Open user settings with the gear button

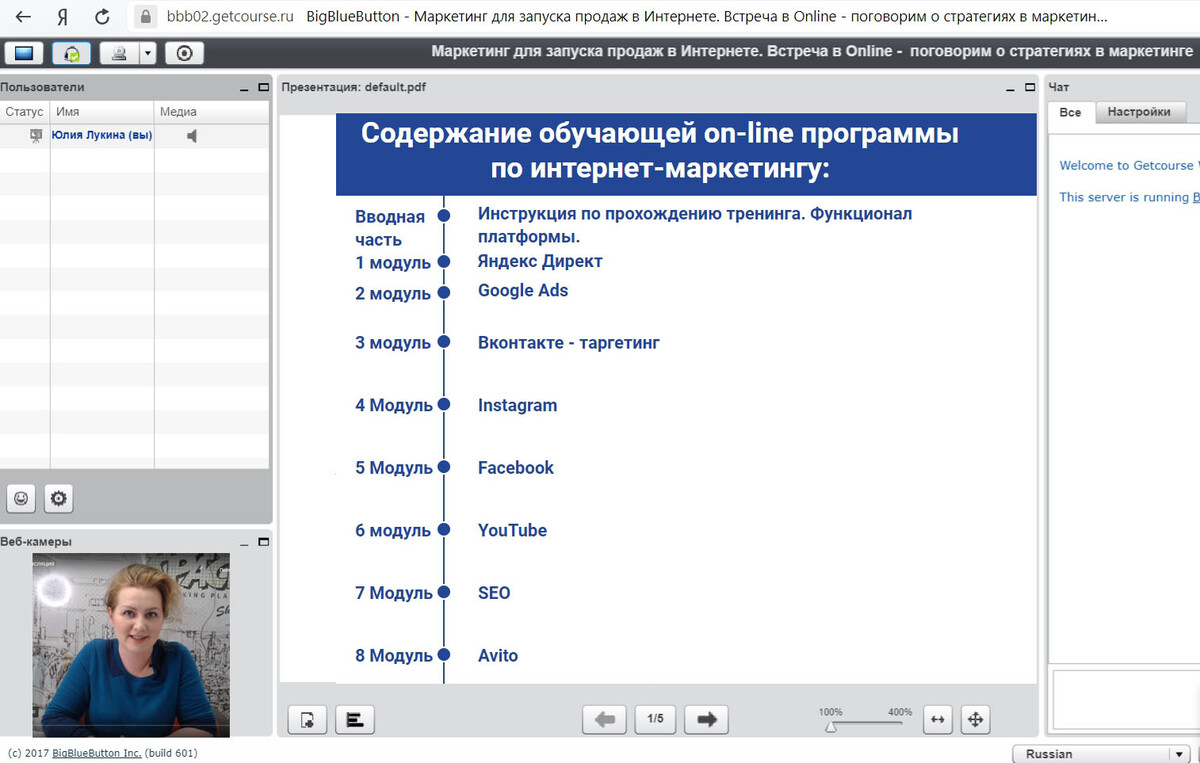58,498
